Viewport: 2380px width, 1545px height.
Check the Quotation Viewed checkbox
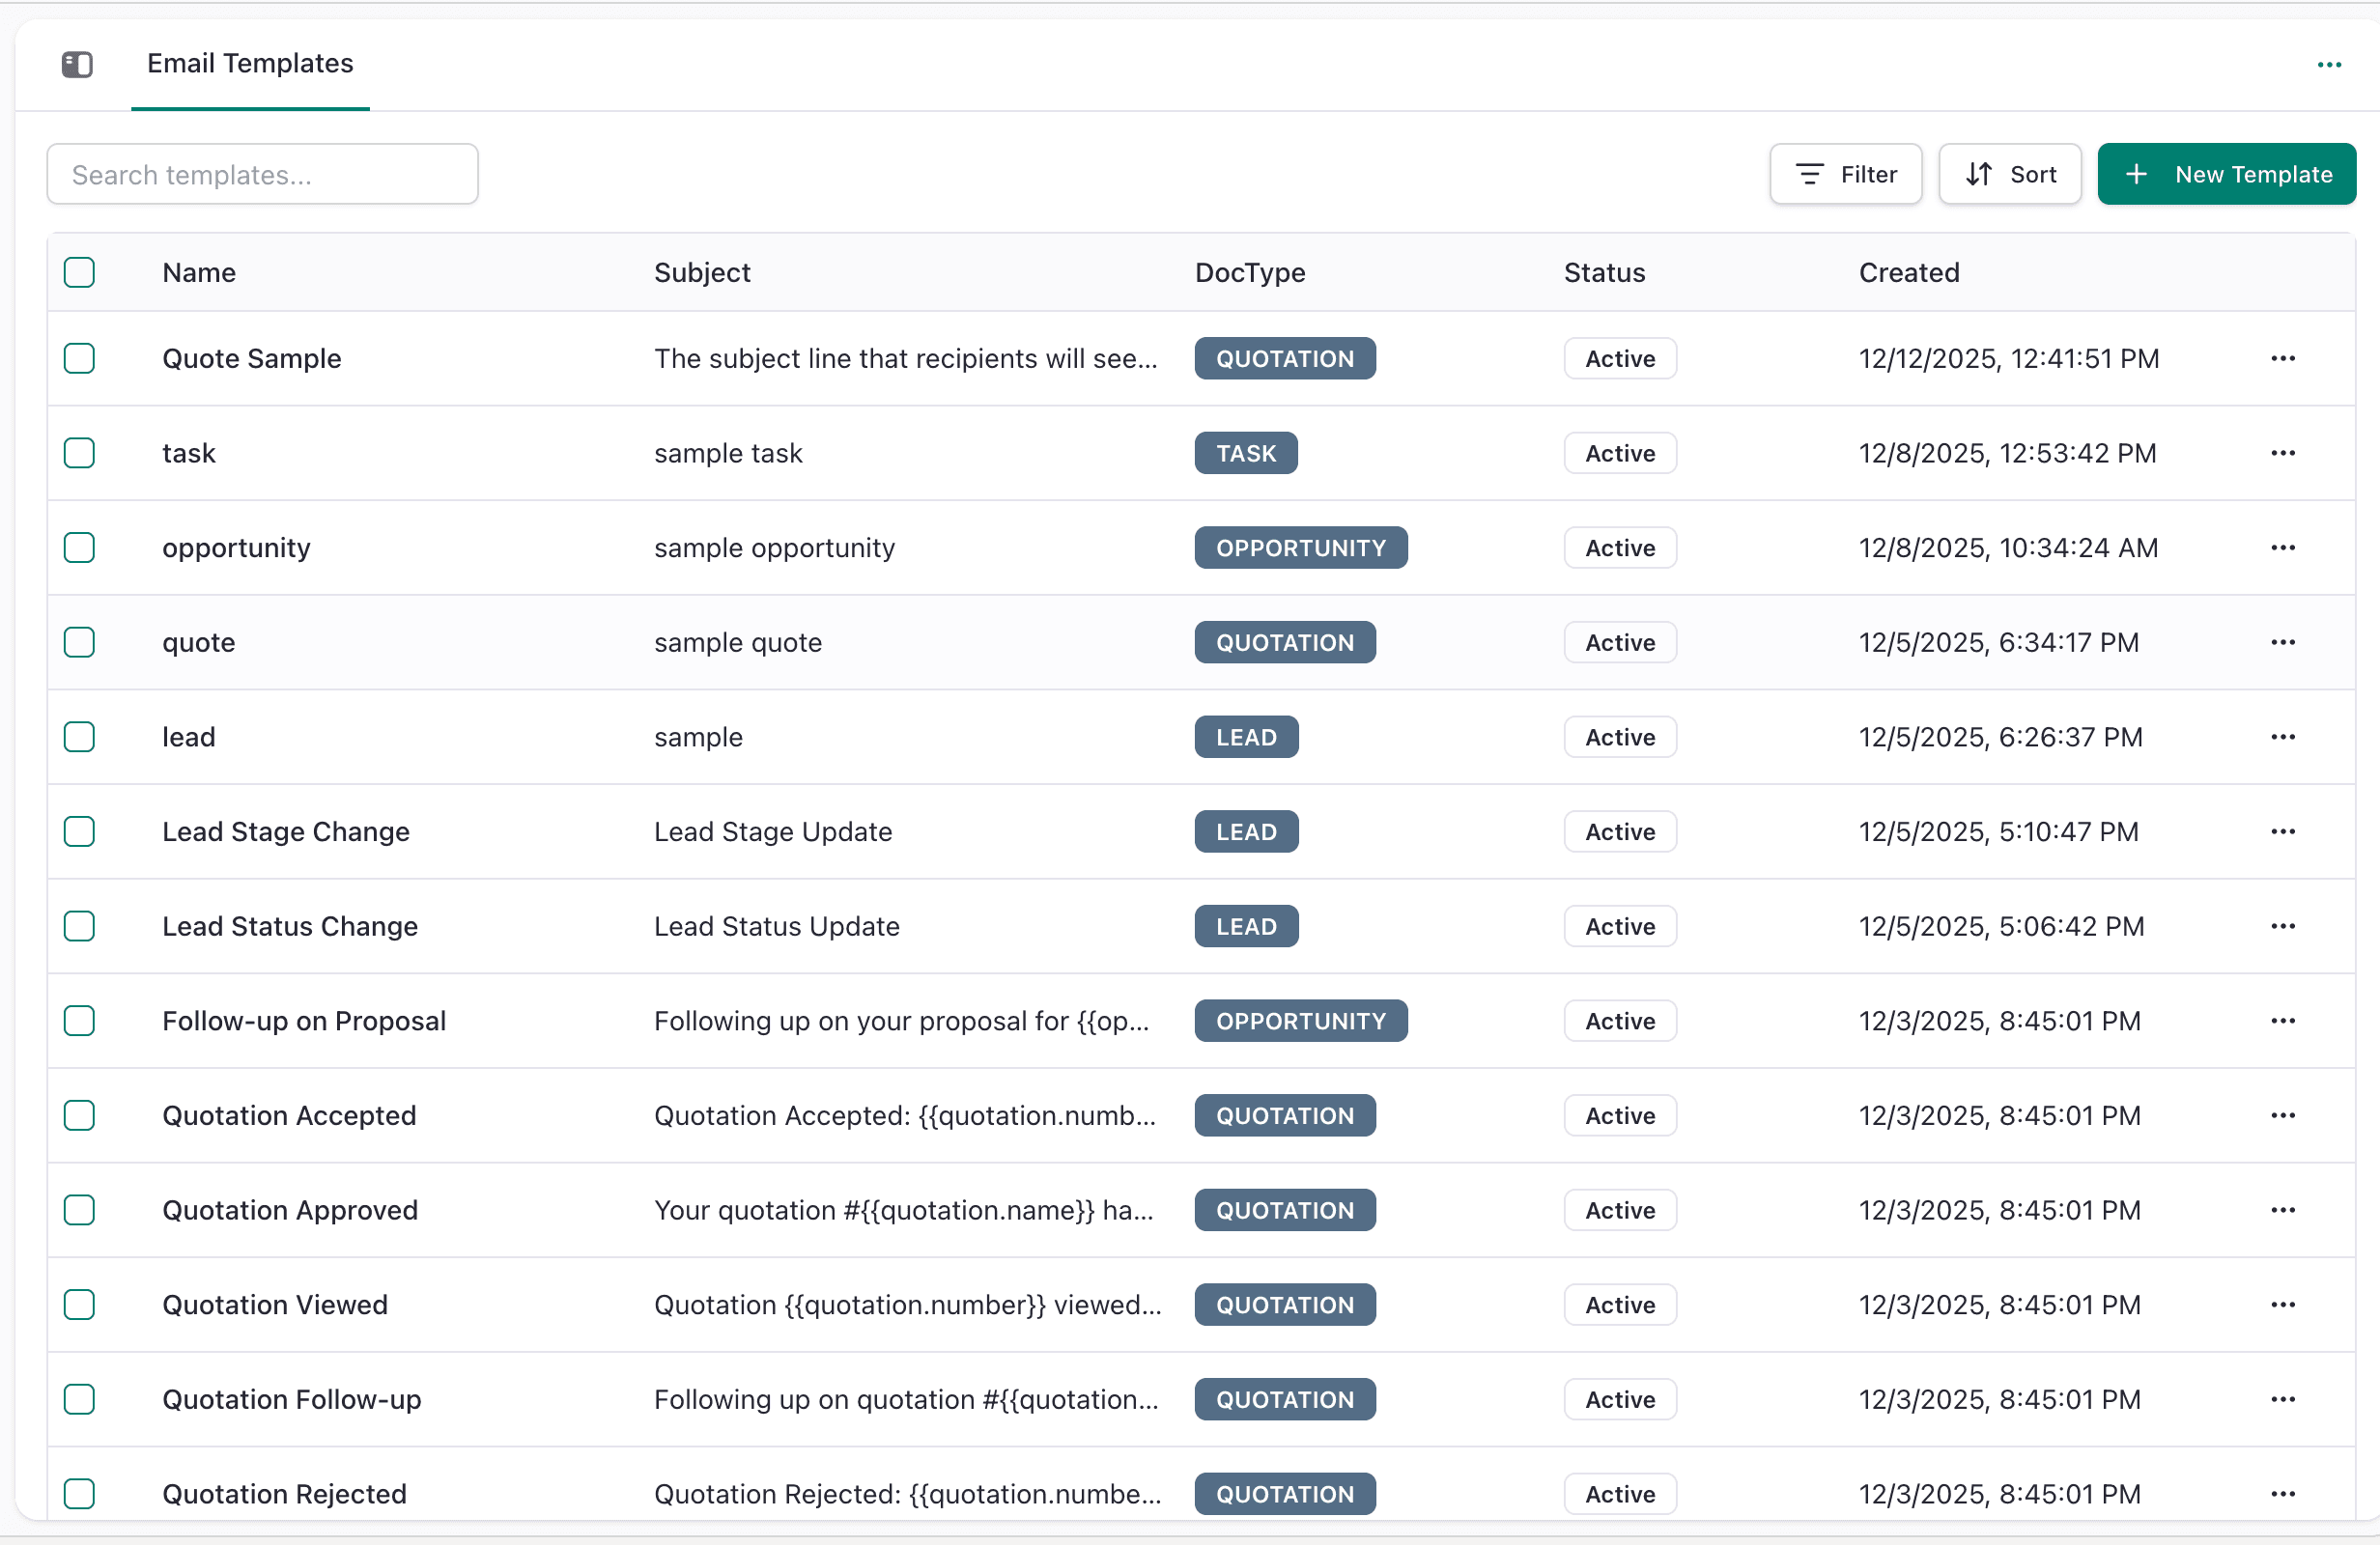click(79, 1305)
